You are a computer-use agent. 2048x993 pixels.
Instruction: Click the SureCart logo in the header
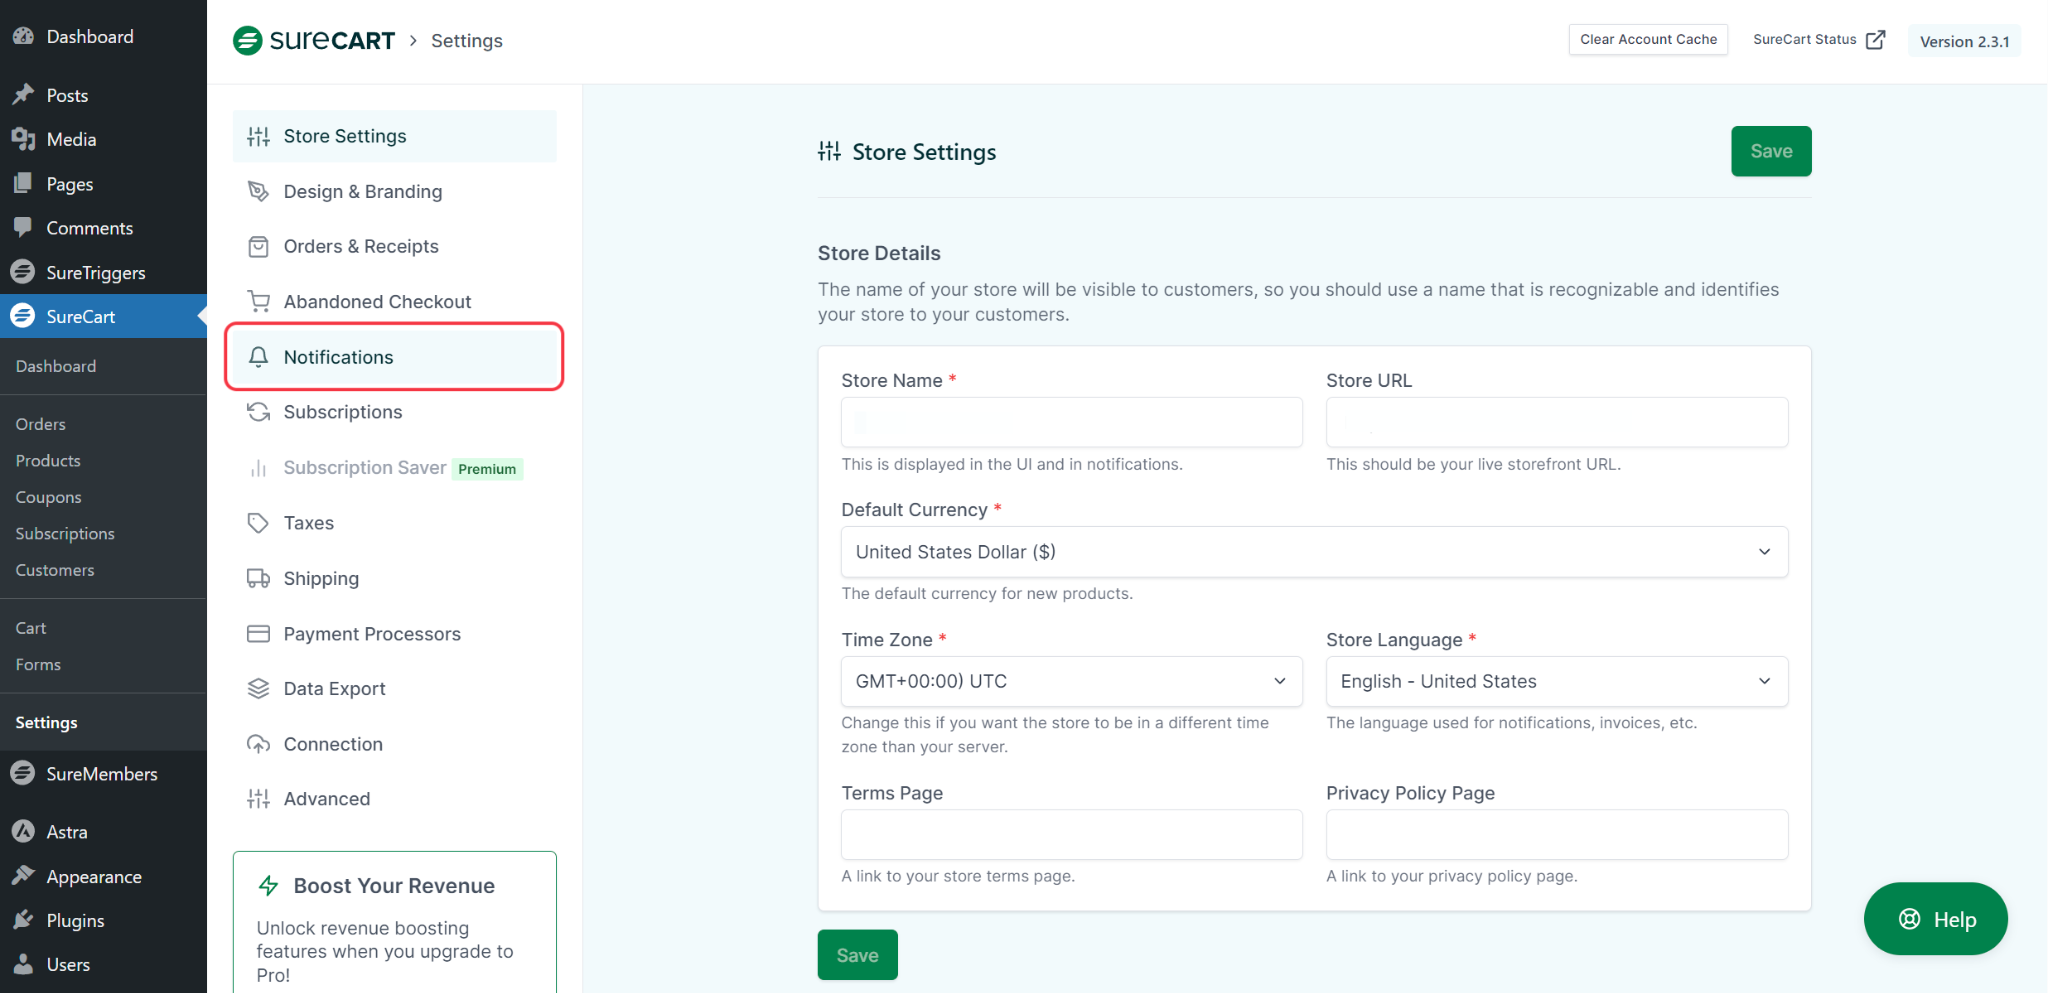[x=314, y=40]
